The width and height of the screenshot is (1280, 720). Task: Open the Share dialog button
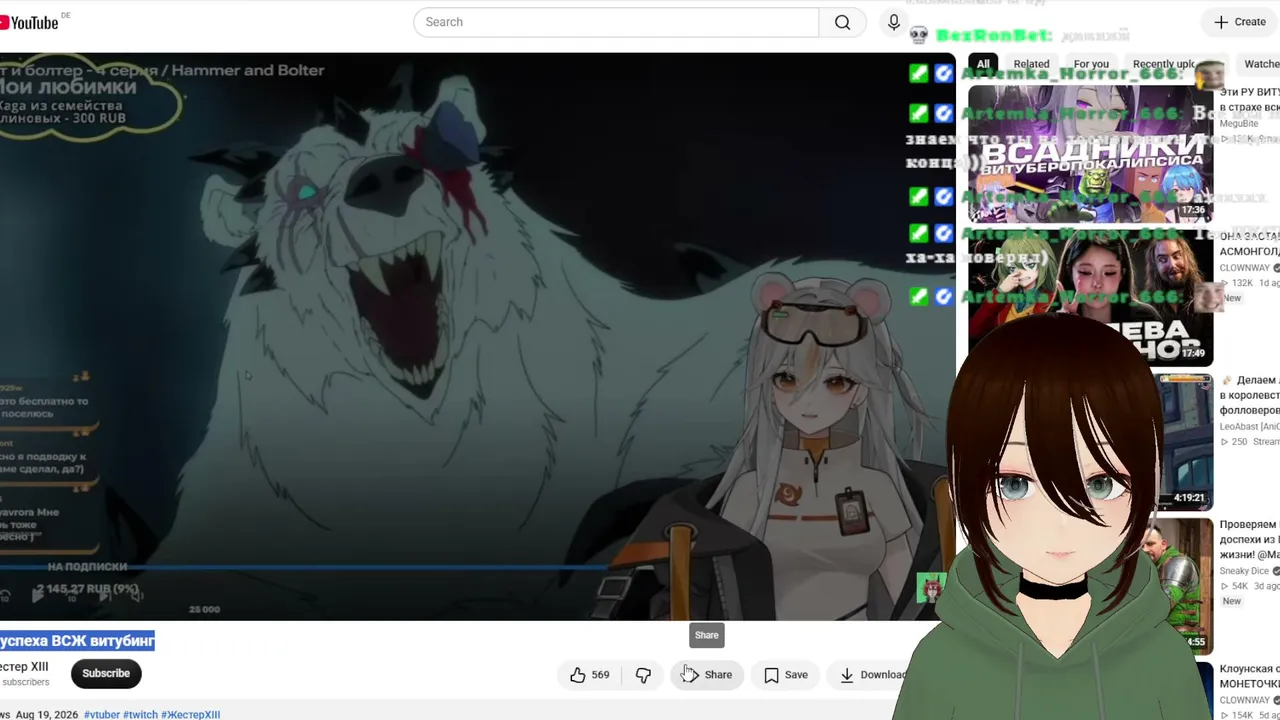pyautogui.click(x=707, y=675)
